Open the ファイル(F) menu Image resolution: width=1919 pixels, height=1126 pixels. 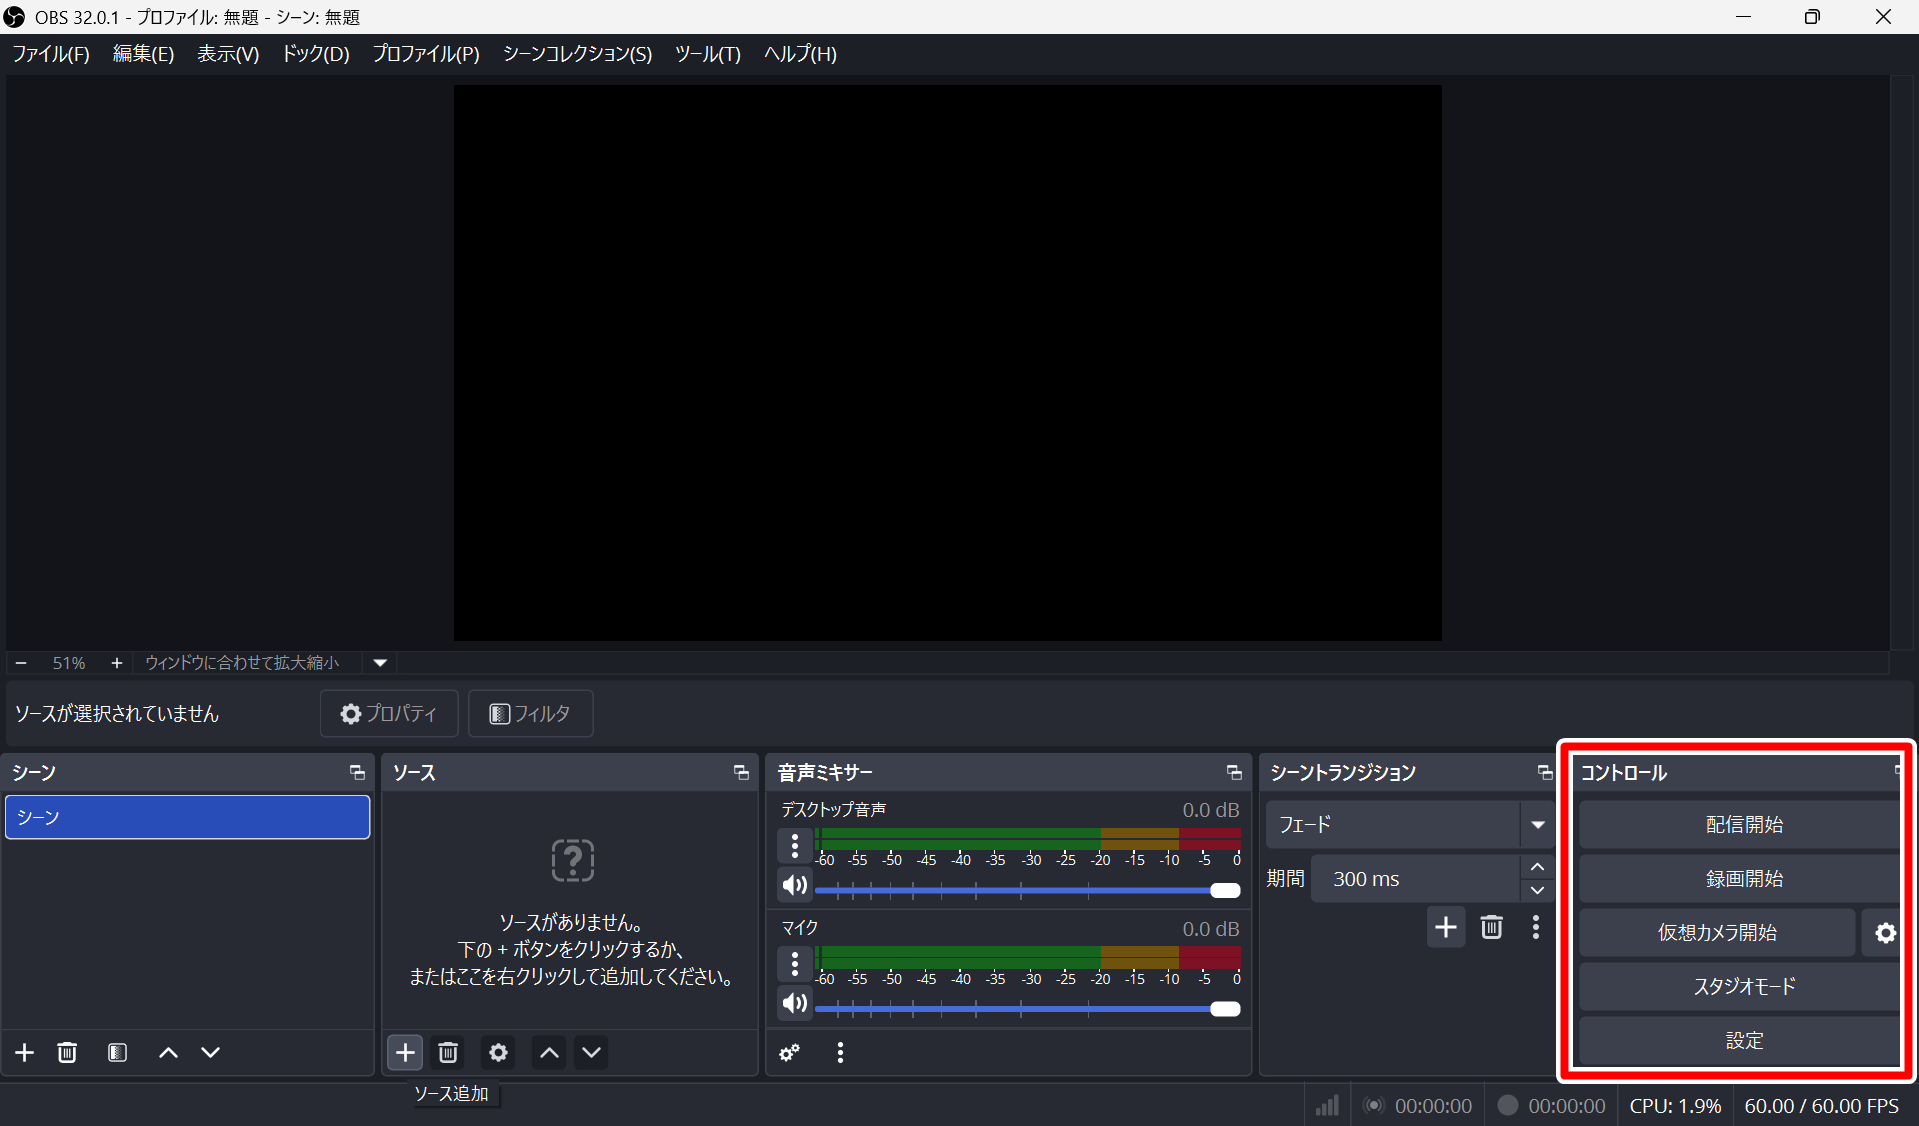pos(51,54)
